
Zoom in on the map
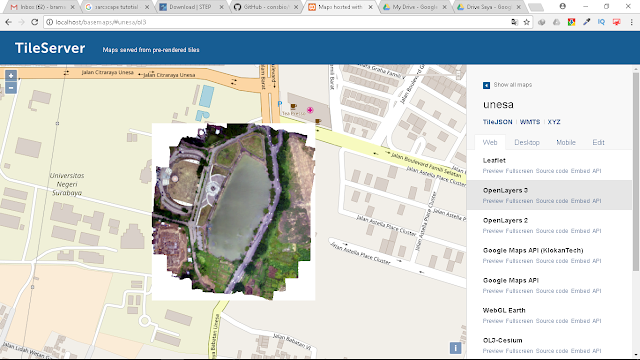[11, 76]
